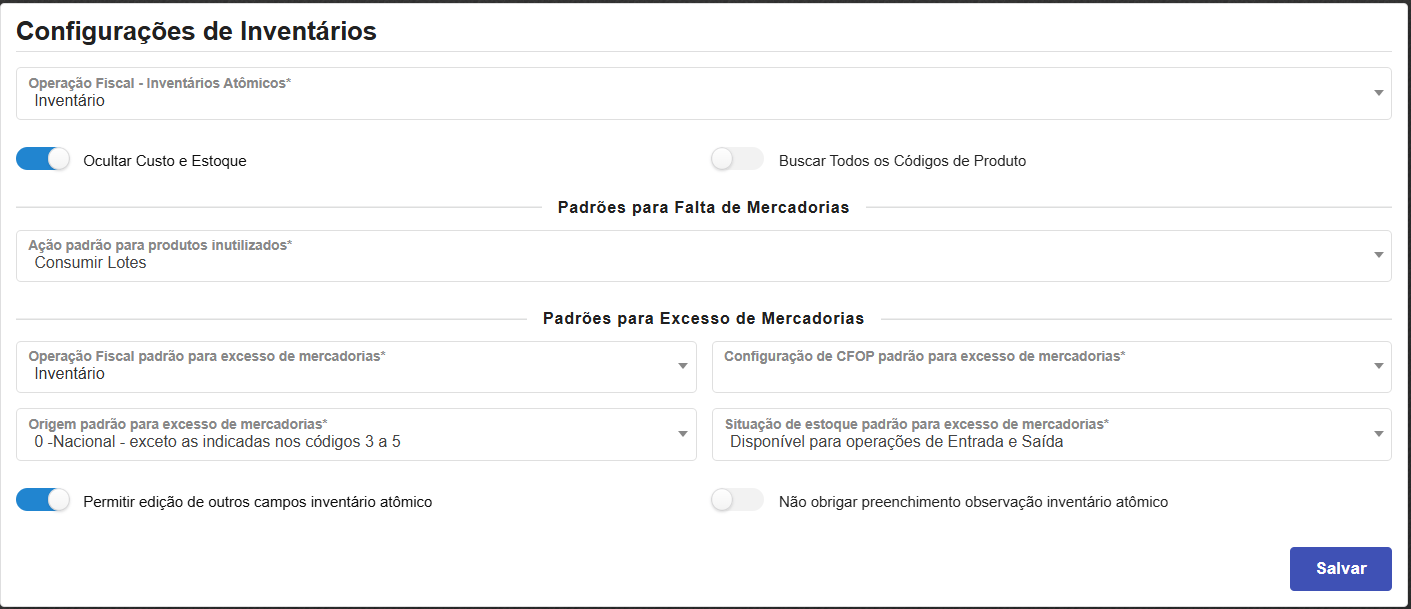Image resolution: width=1411 pixels, height=609 pixels.
Task: Expand Origem padrão para excesso de mercadorias options
Action: pyautogui.click(x=681, y=434)
